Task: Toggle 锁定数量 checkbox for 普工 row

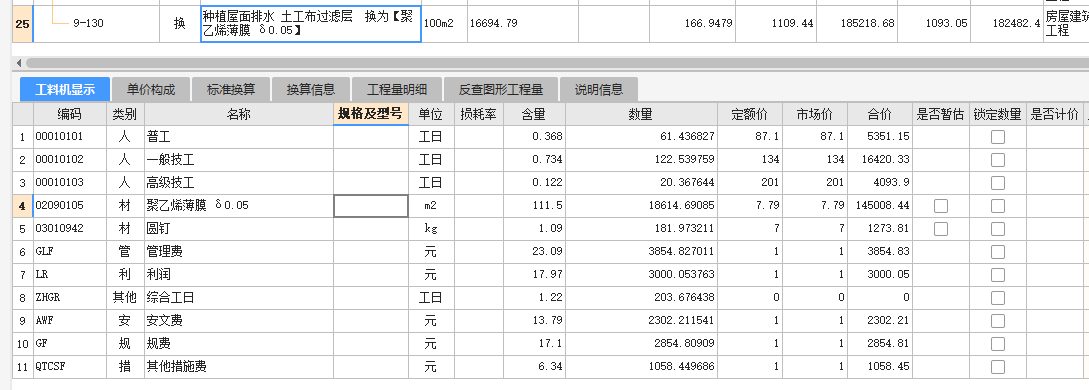Action: point(997,137)
